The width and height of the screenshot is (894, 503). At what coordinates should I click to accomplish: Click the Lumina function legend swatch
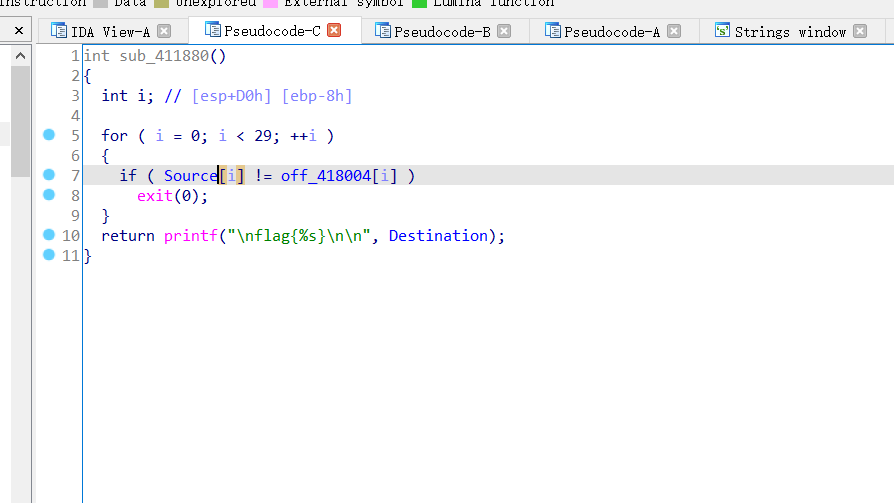click(x=420, y=3)
